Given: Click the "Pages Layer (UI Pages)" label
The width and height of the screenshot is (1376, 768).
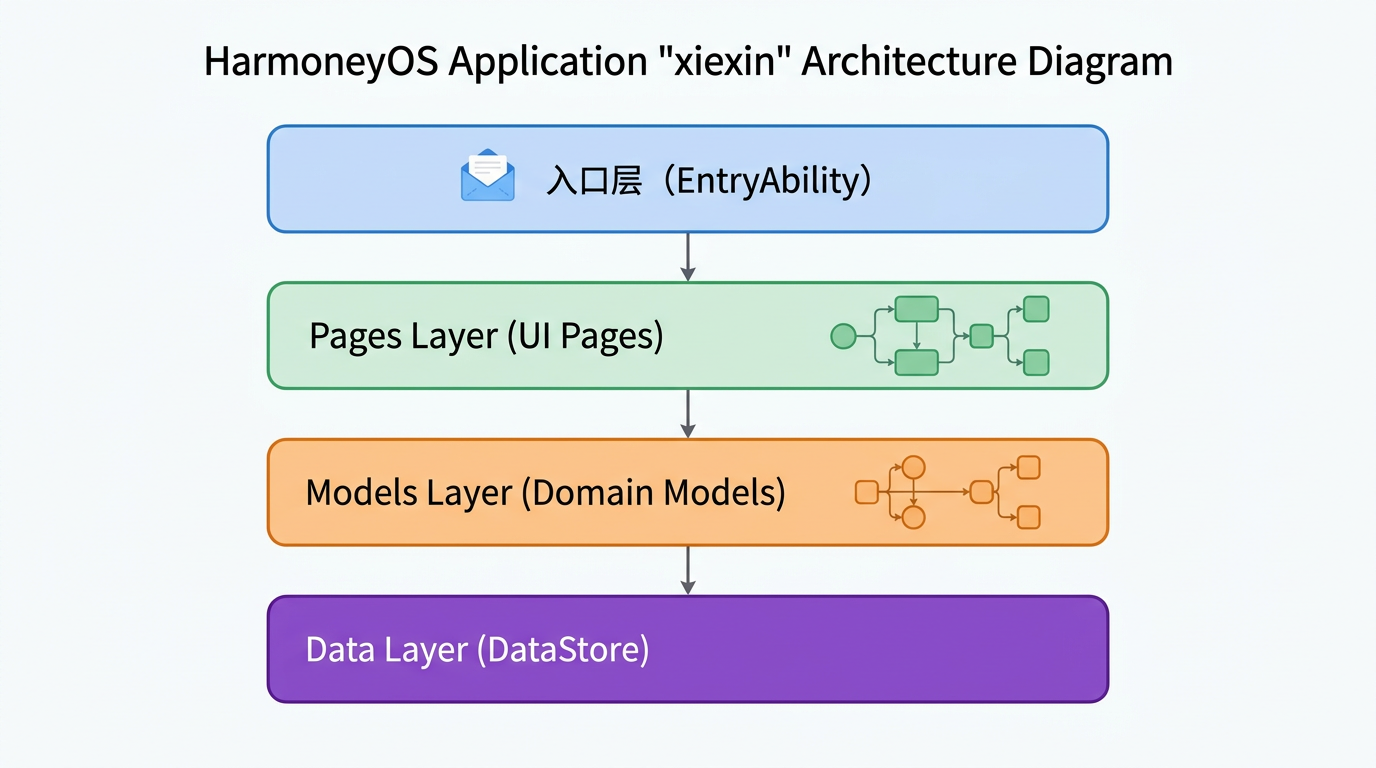Looking at the screenshot, I should pos(486,336).
